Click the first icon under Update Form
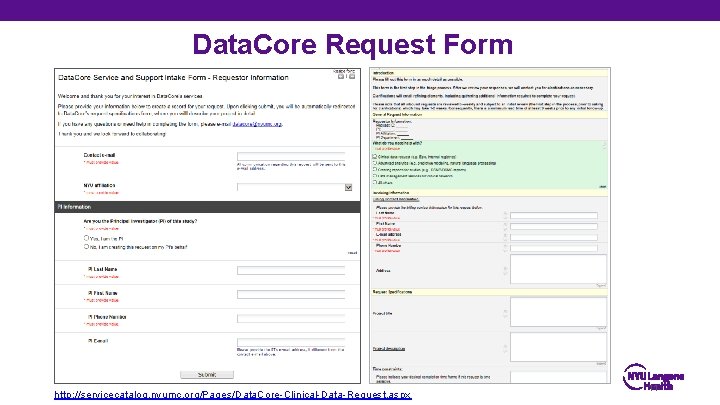Screen dimensions: 720x405 pos(341,77)
